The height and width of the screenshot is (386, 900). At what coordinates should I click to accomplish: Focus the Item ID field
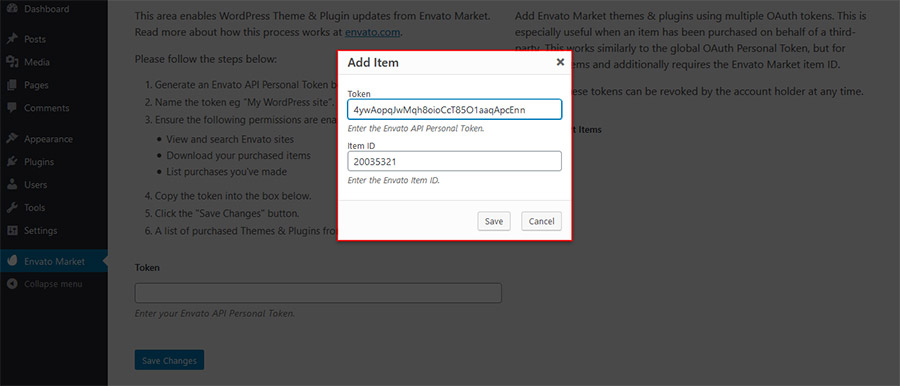455,161
